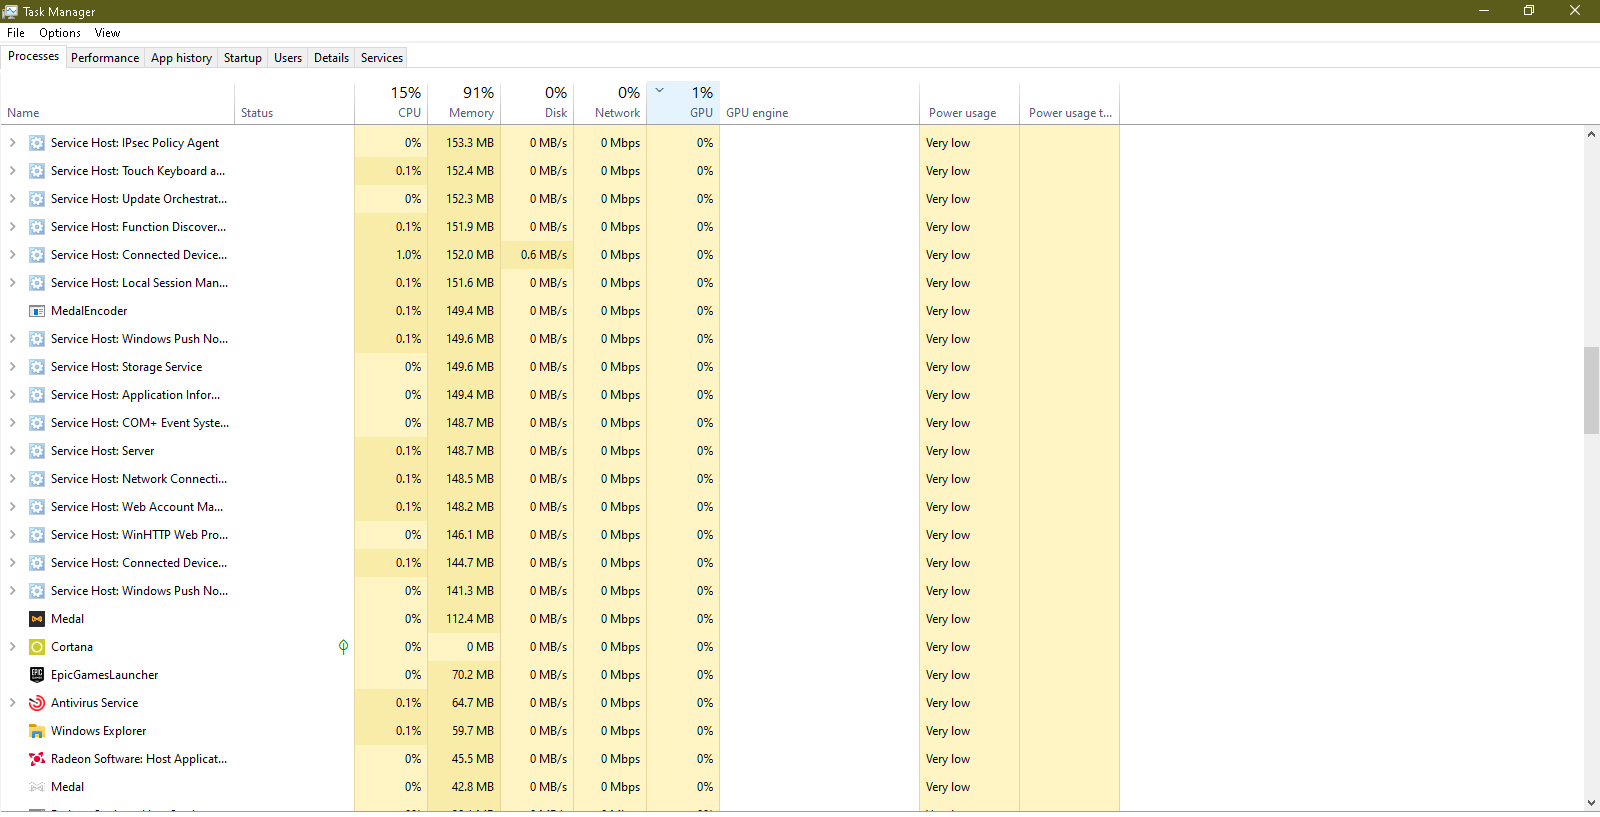Sort processes by the Name column
The image size is (1600, 817).
[x=118, y=103]
